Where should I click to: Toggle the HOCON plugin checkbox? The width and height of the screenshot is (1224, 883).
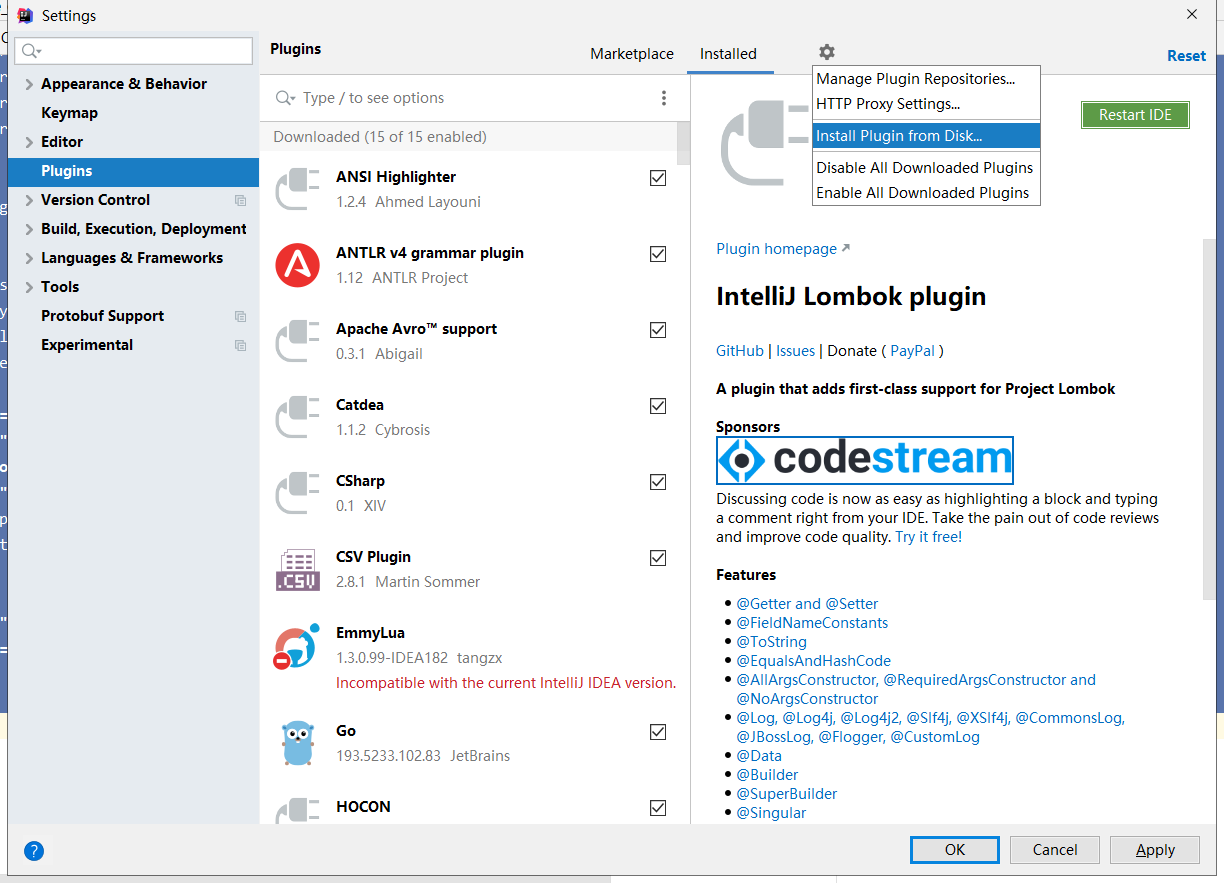click(x=658, y=808)
